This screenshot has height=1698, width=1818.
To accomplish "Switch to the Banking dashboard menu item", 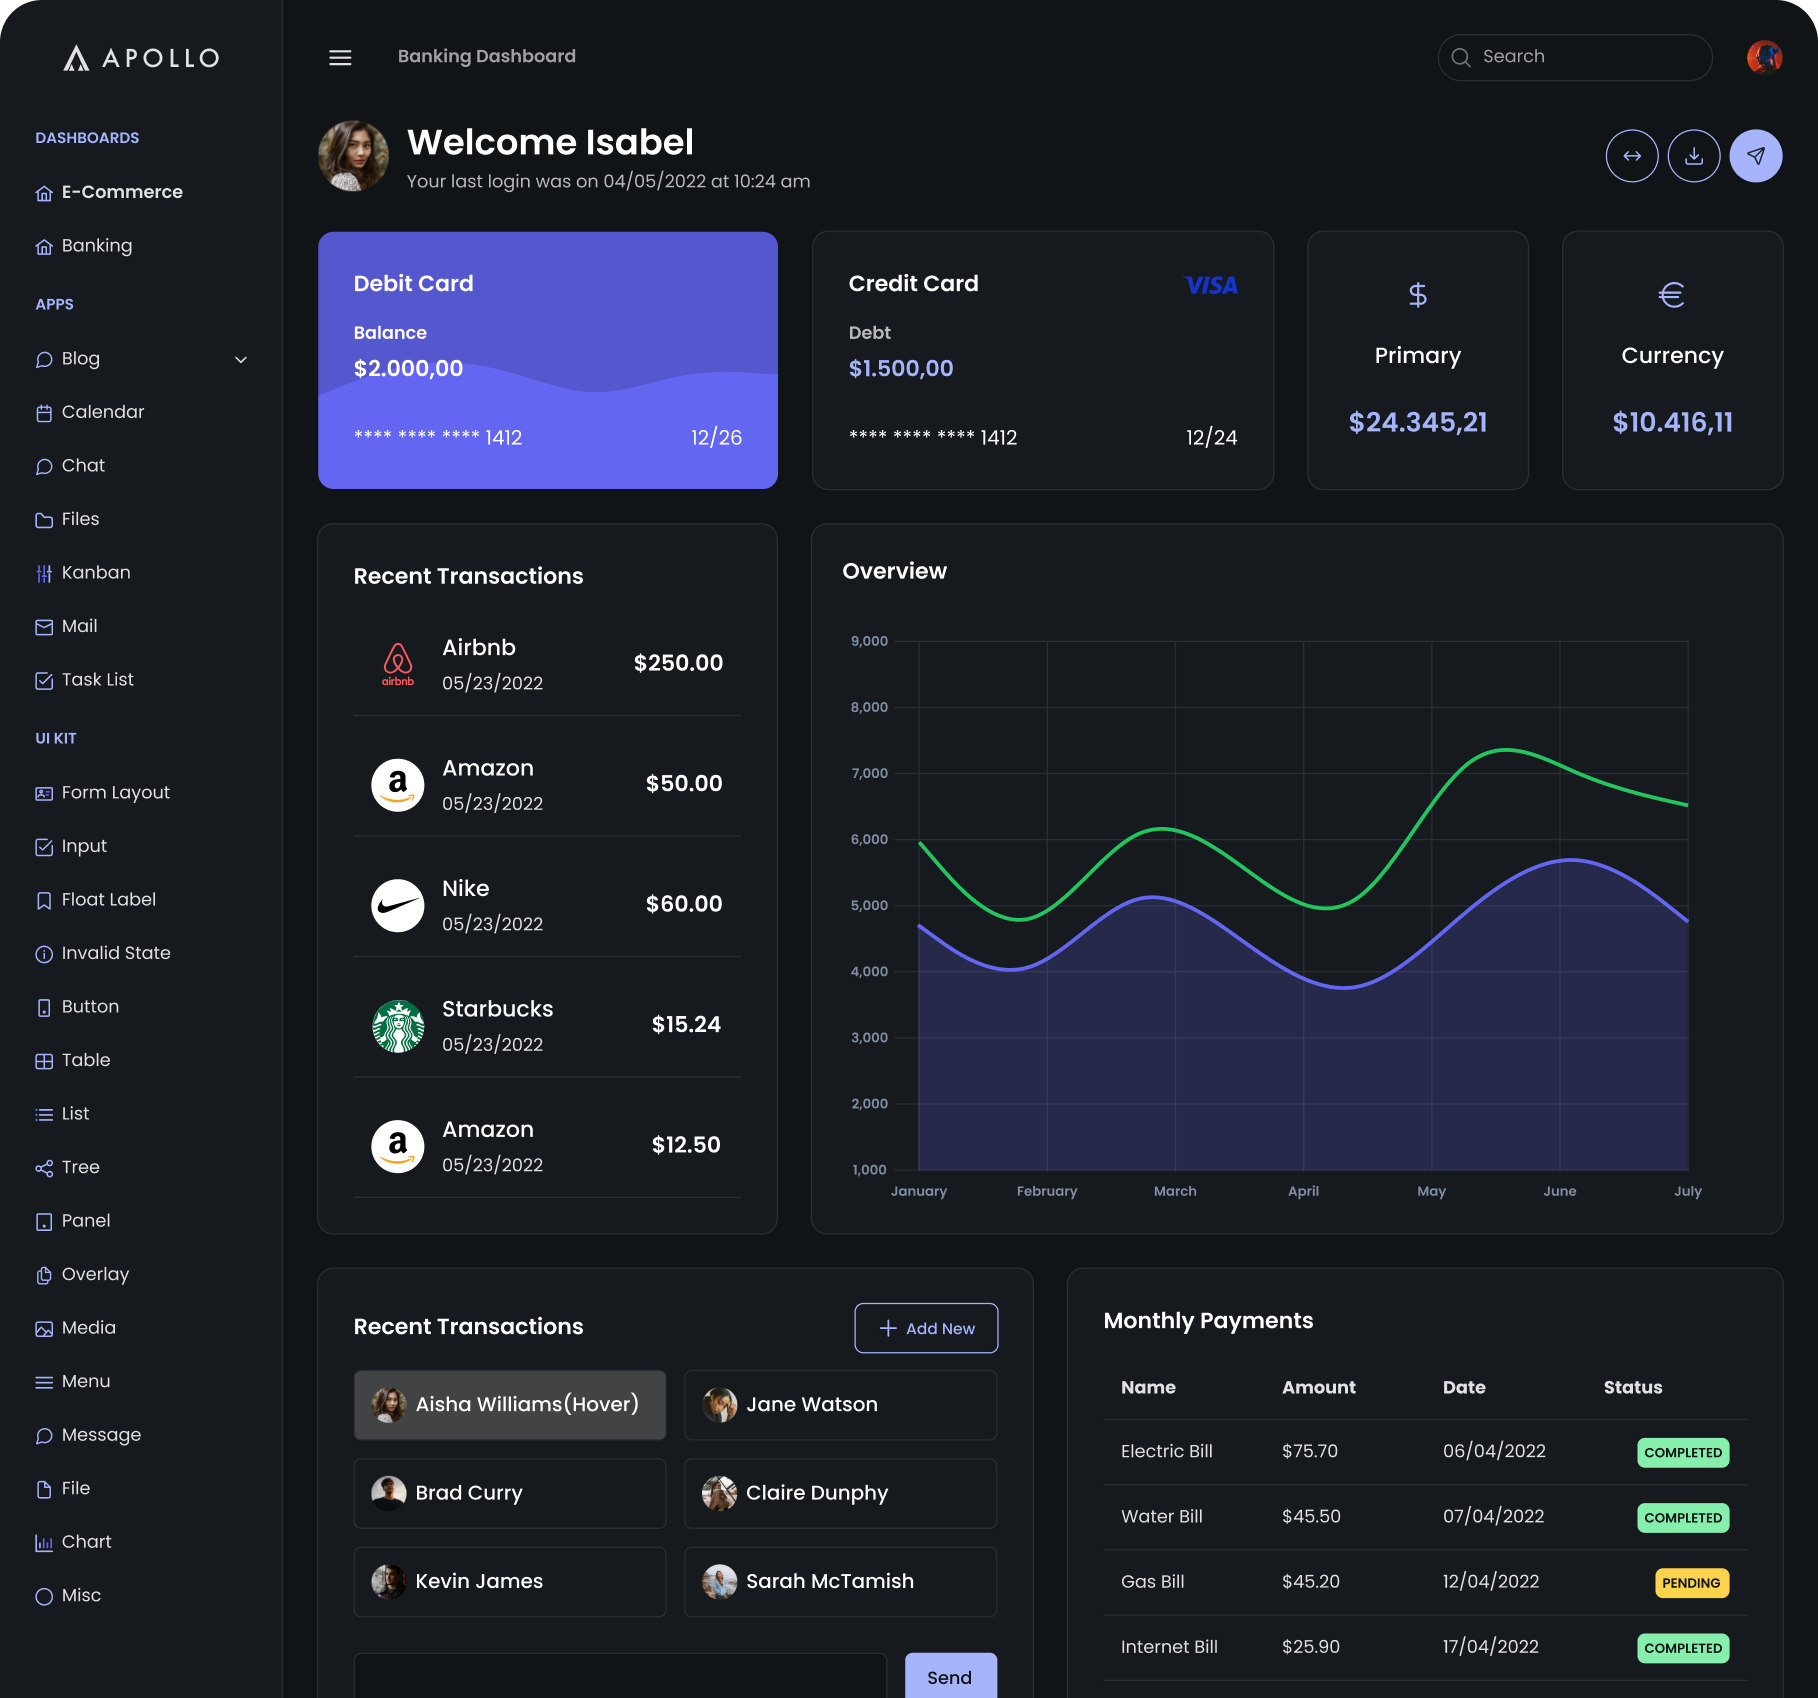I will pyautogui.click(x=97, y=245).
